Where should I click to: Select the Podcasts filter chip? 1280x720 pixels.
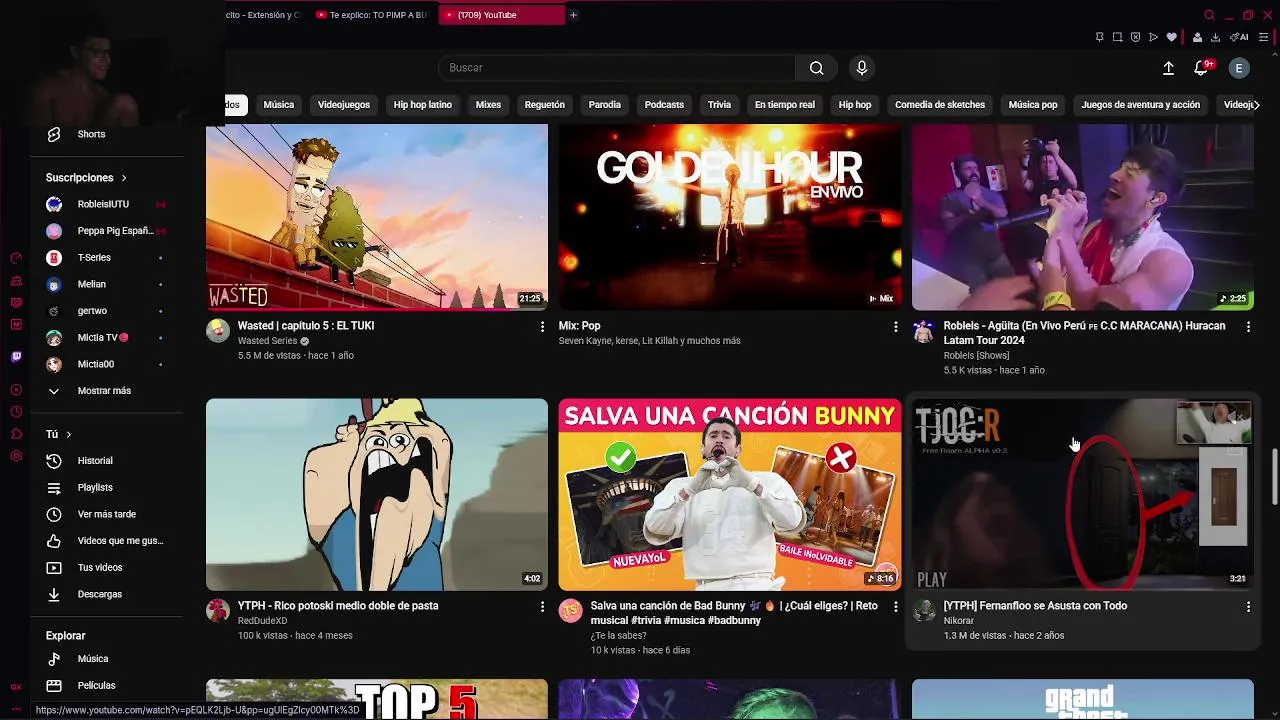pos(664,105)
